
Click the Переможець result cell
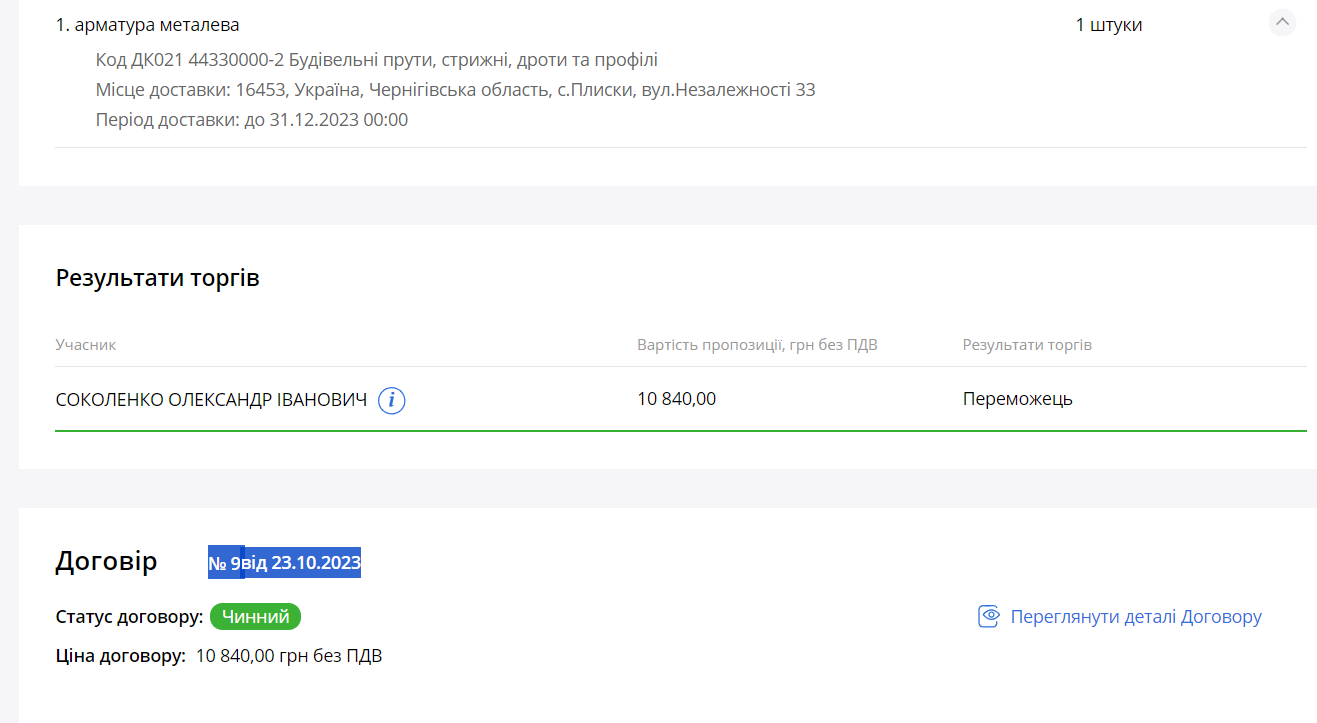point(1017,399)
